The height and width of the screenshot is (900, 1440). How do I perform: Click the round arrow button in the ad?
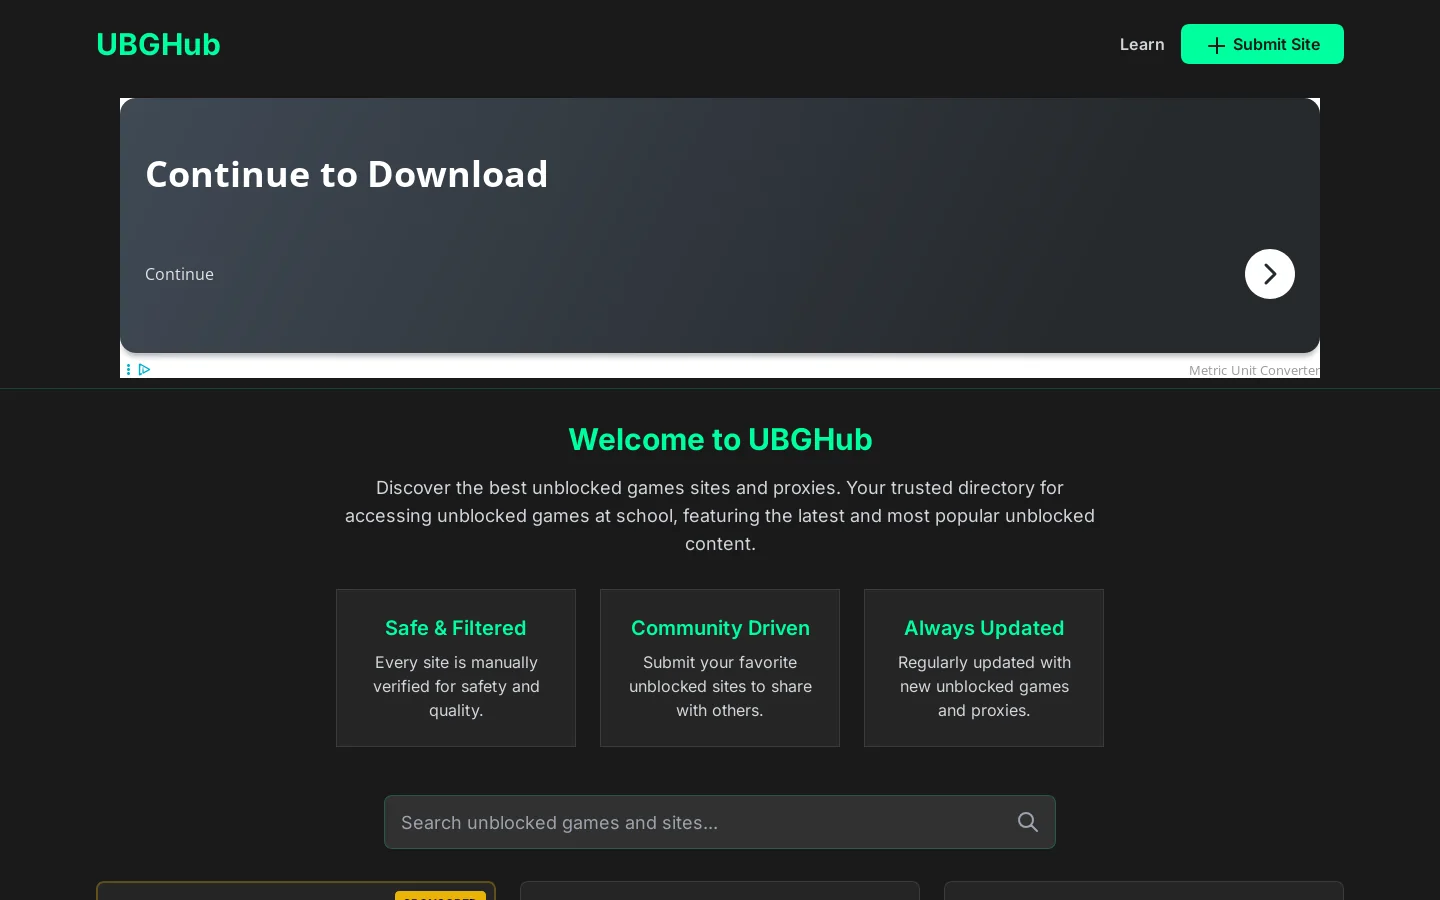click(1270, 274)
